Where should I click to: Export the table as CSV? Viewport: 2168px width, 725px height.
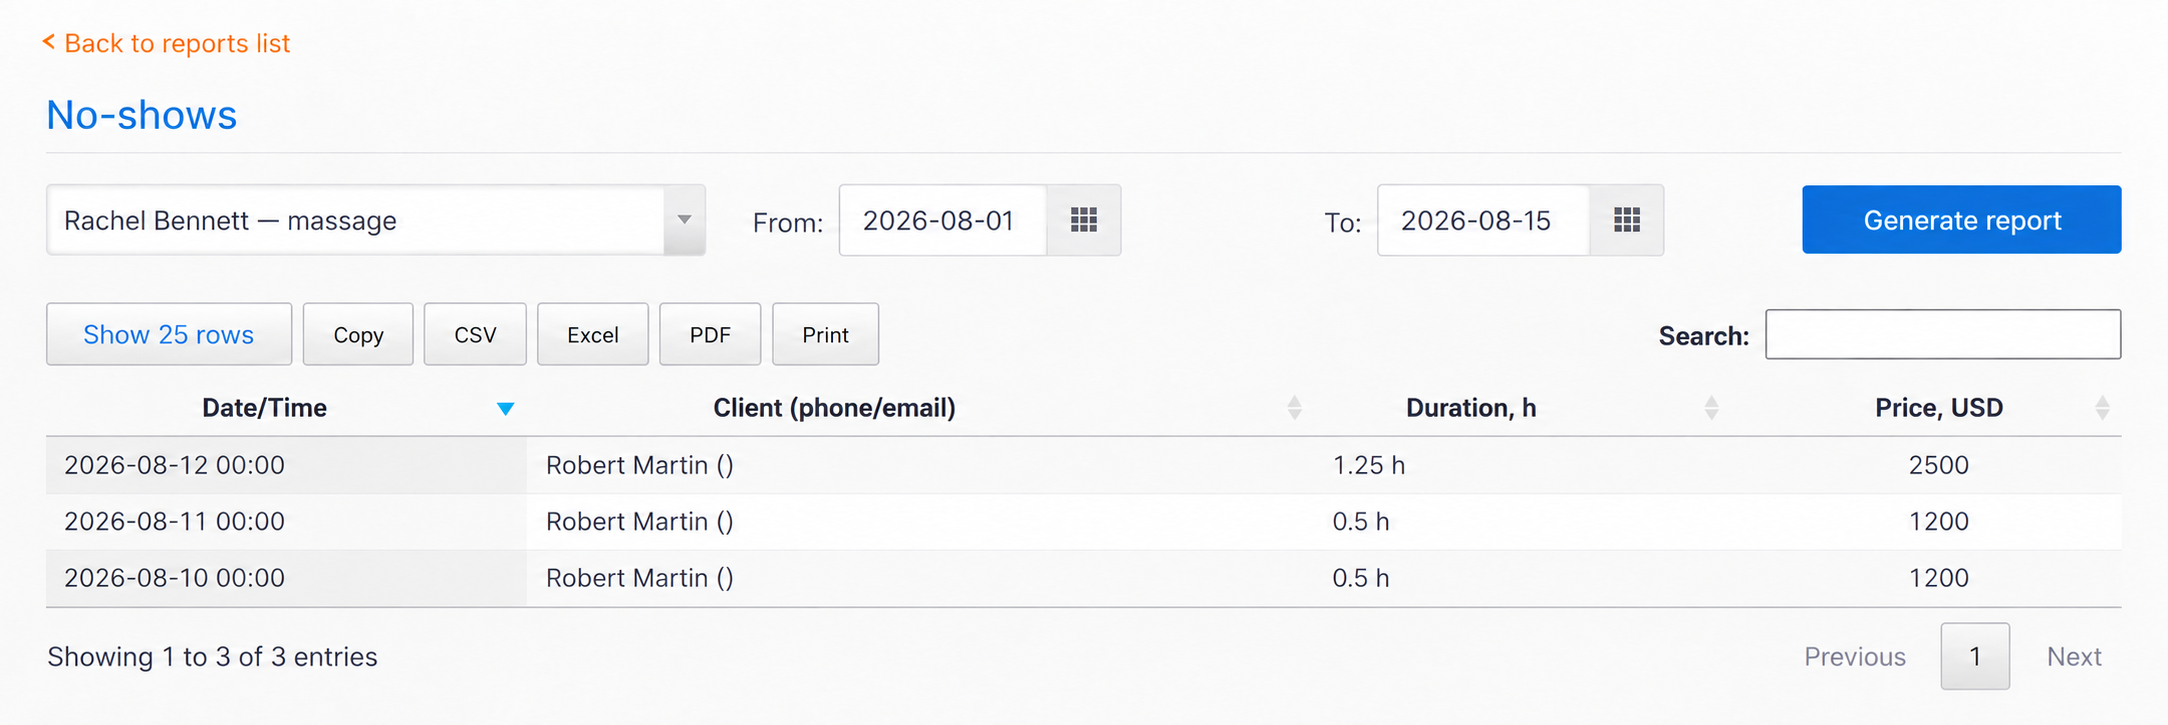pos(475,334)
